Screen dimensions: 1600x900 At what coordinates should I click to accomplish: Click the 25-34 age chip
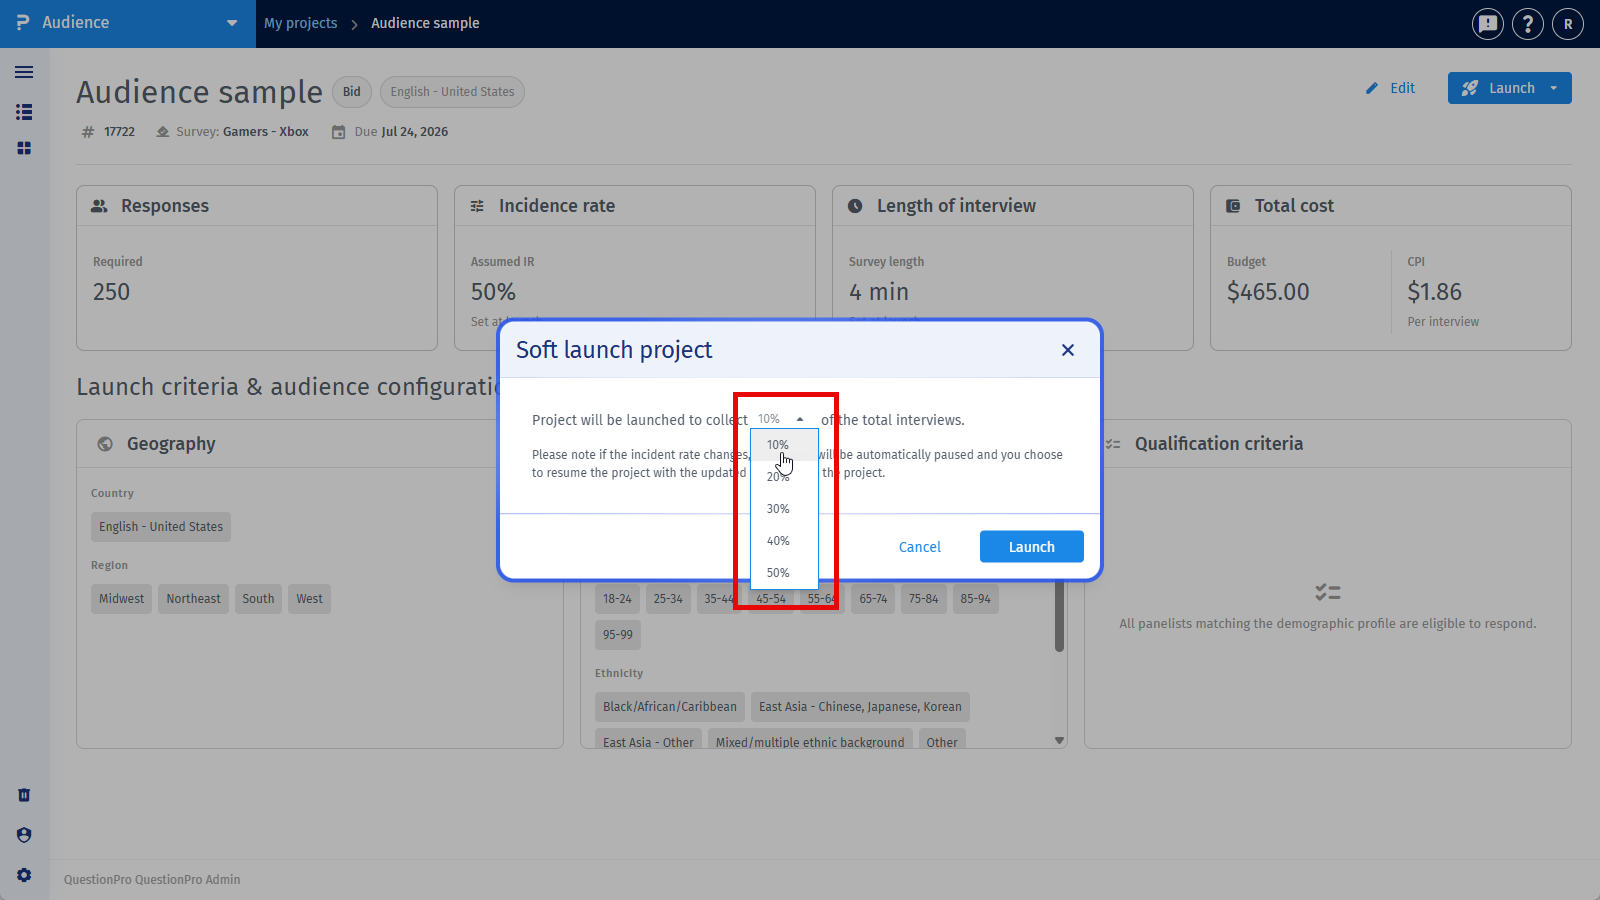tap(668, 599)
